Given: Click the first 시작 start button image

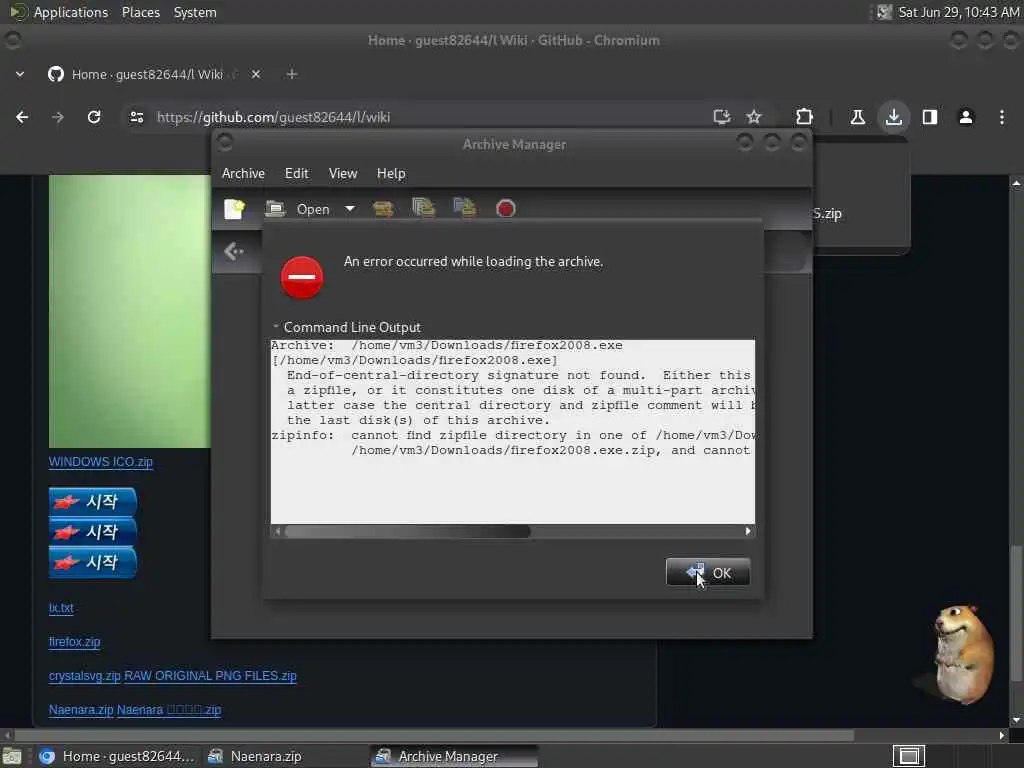Looking at the screenshot, I should (93, 502).
